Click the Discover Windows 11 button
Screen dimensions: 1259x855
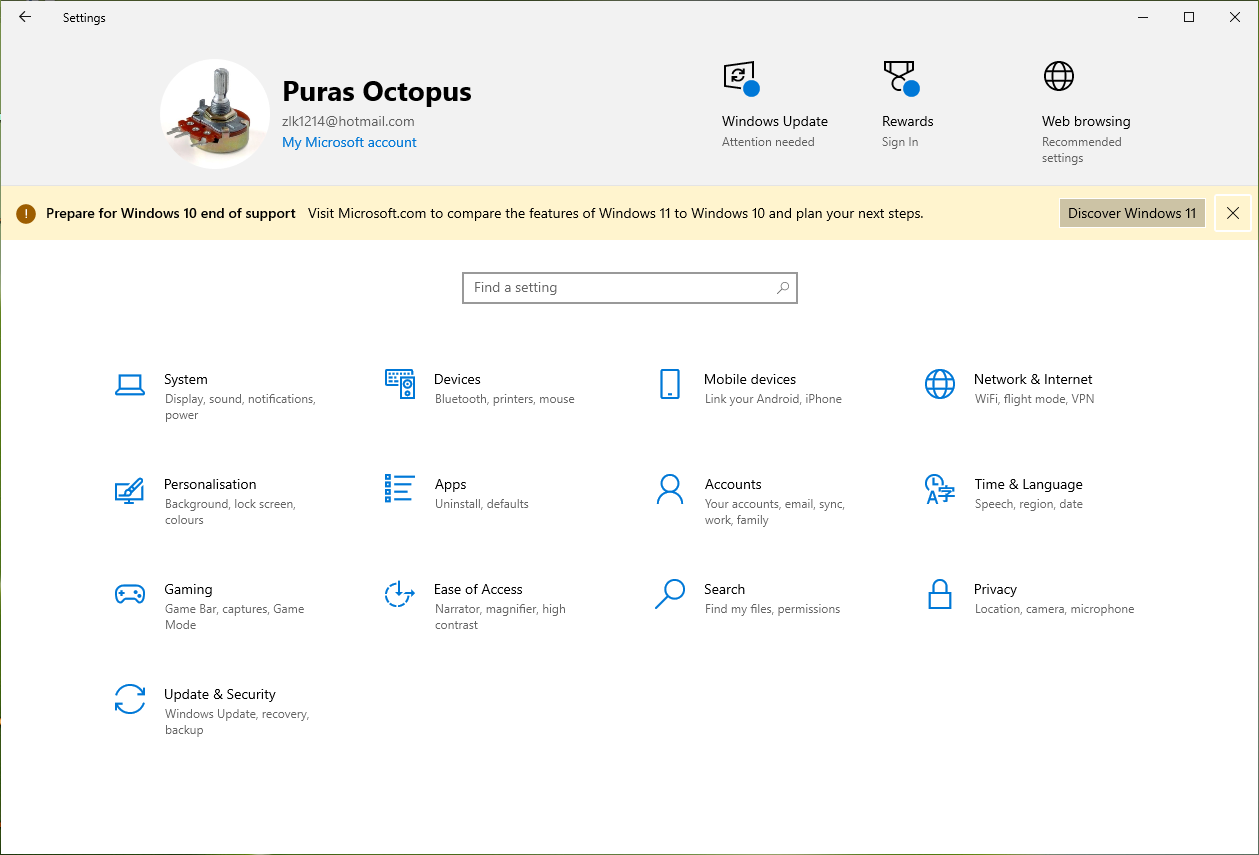pyautogui.click(x=1132, y=213)
